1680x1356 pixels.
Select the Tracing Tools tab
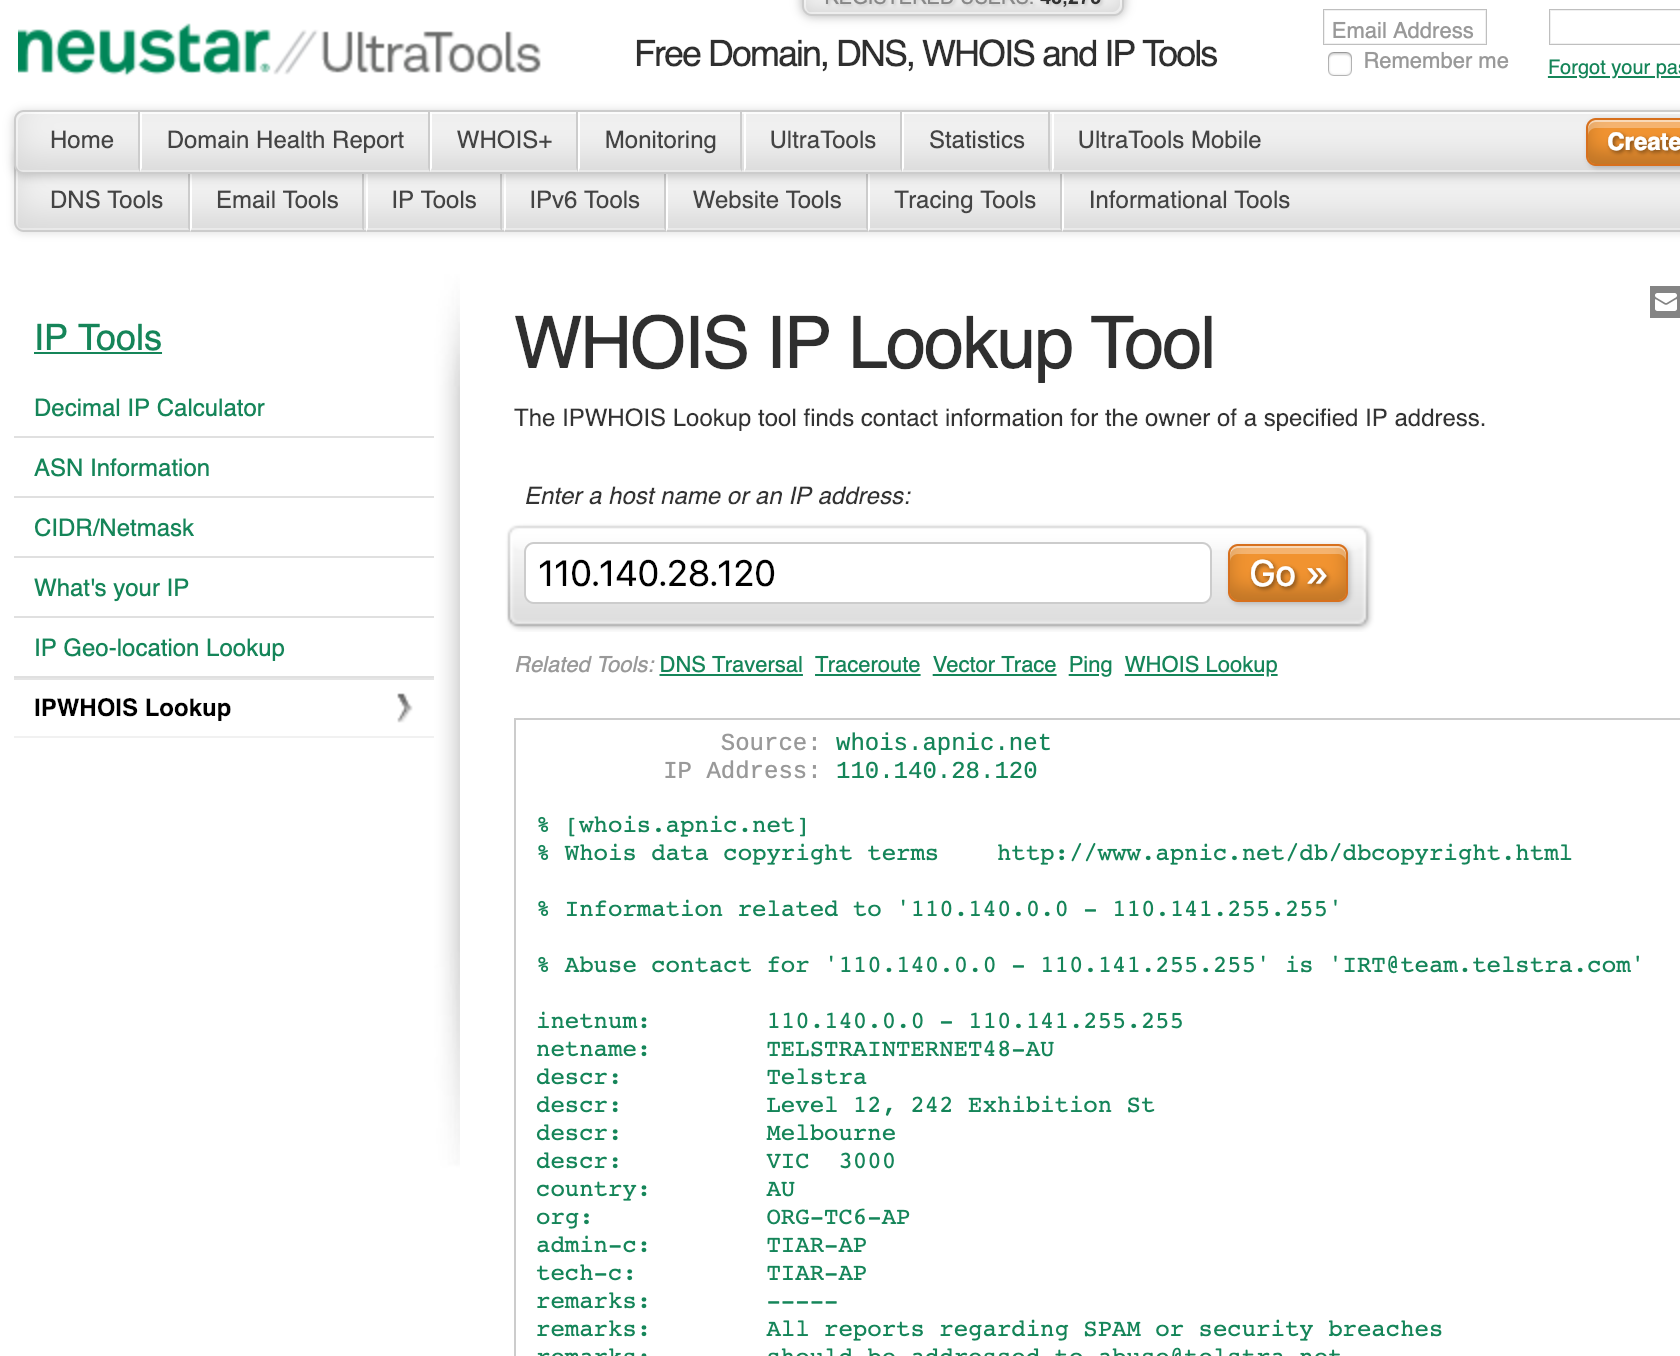tap(964, 200)
